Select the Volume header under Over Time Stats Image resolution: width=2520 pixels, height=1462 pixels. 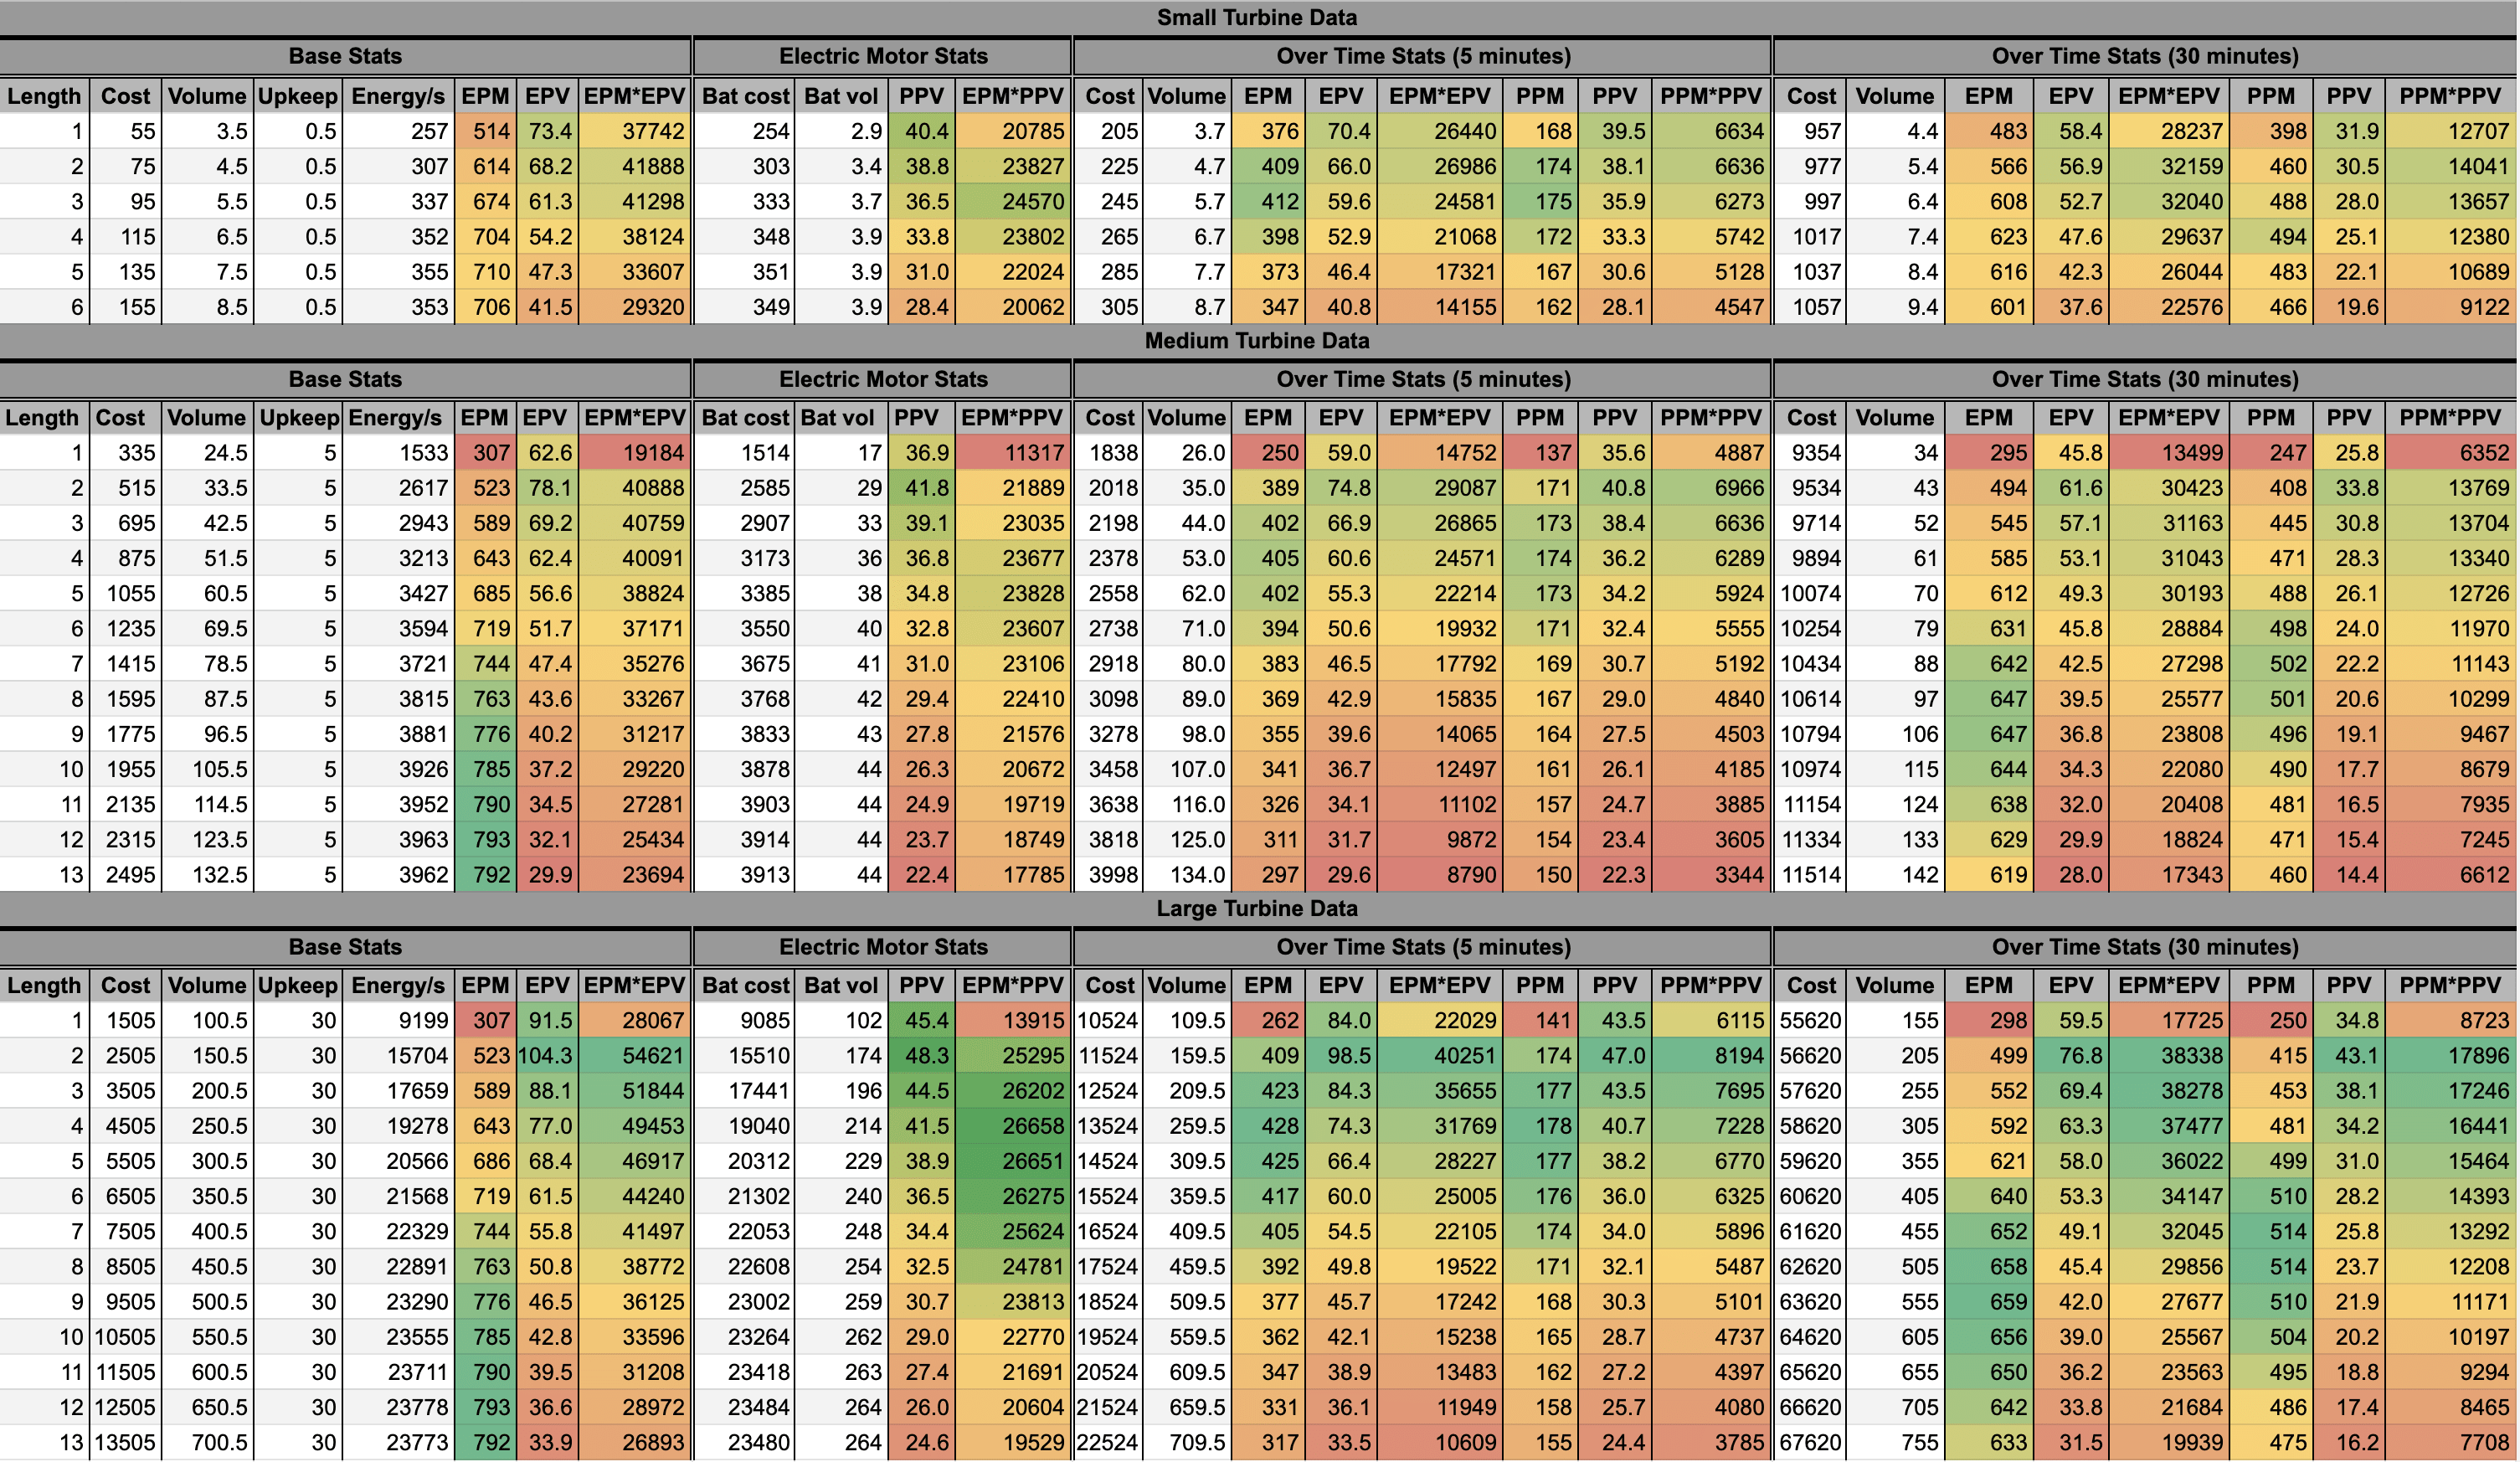[1188, 96]
